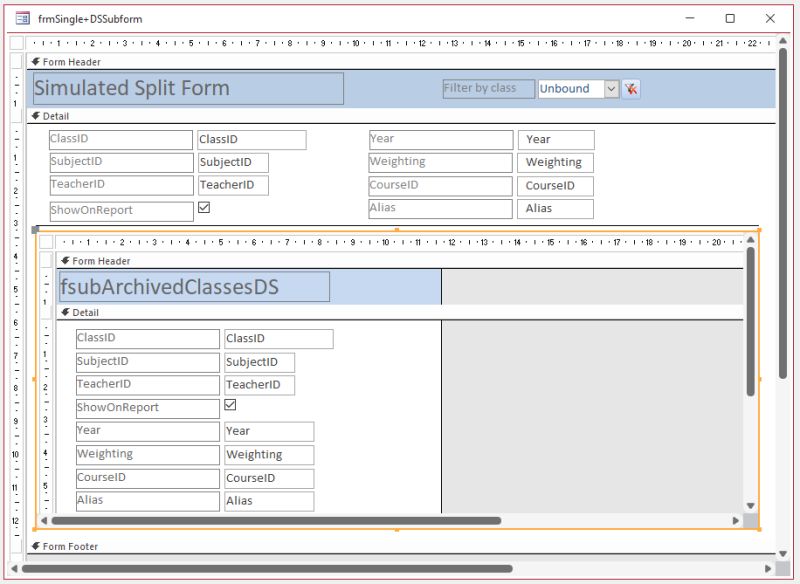Select the ClassID text box on main form

coord(249,139)
